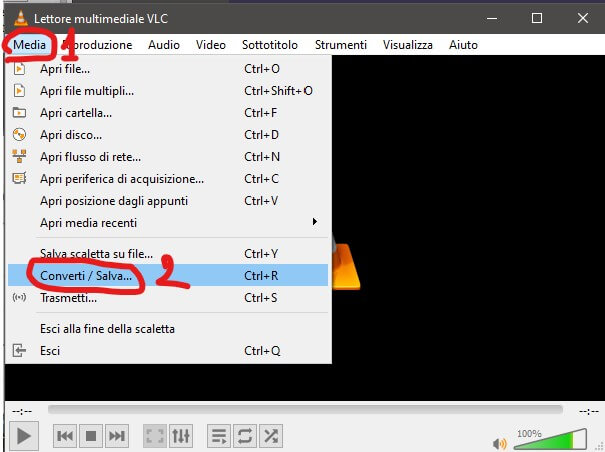Mute audio via the speaker icon
The image size is (605, 452).
point(498,443)
